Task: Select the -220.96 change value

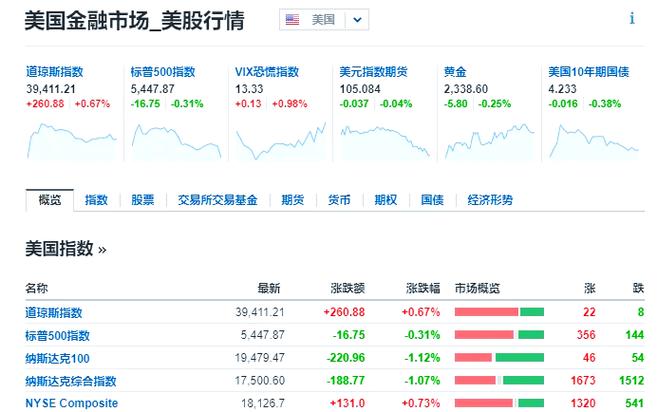Action: coord(346,358)
